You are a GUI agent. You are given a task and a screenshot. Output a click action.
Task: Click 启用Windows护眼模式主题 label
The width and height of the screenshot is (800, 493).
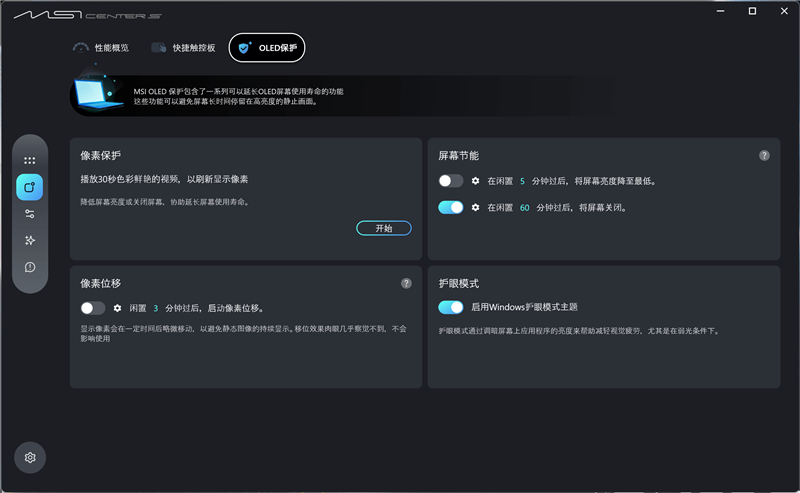coord(524,307)
